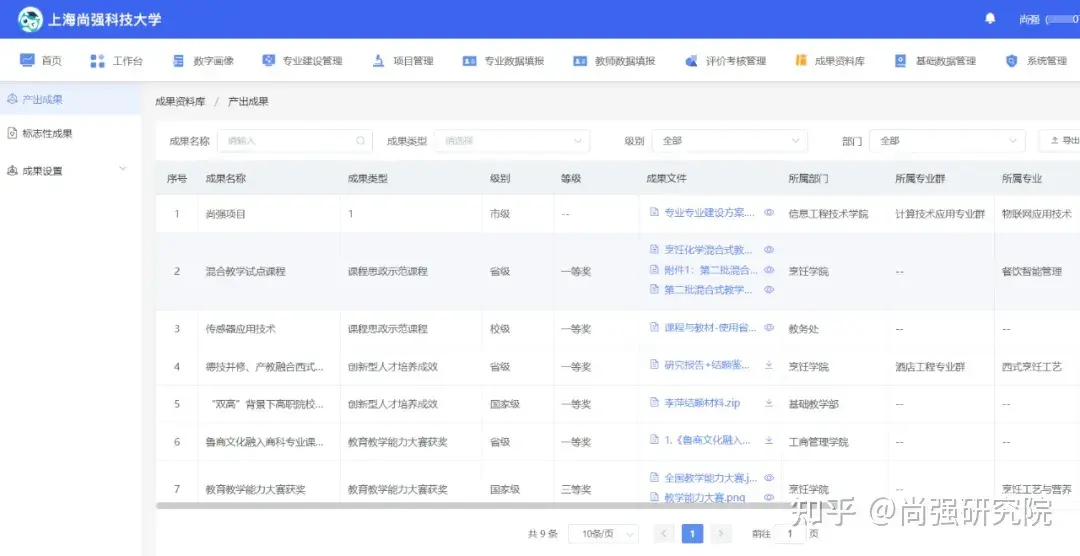
Task: Open the 专业专业建设方案 file link
Action: point(709,213)
